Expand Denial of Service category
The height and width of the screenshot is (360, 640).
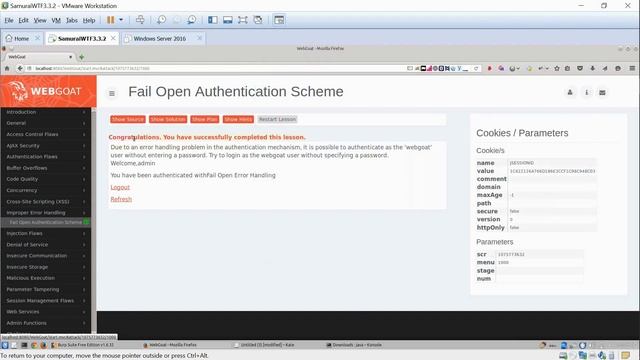(46, 244)
